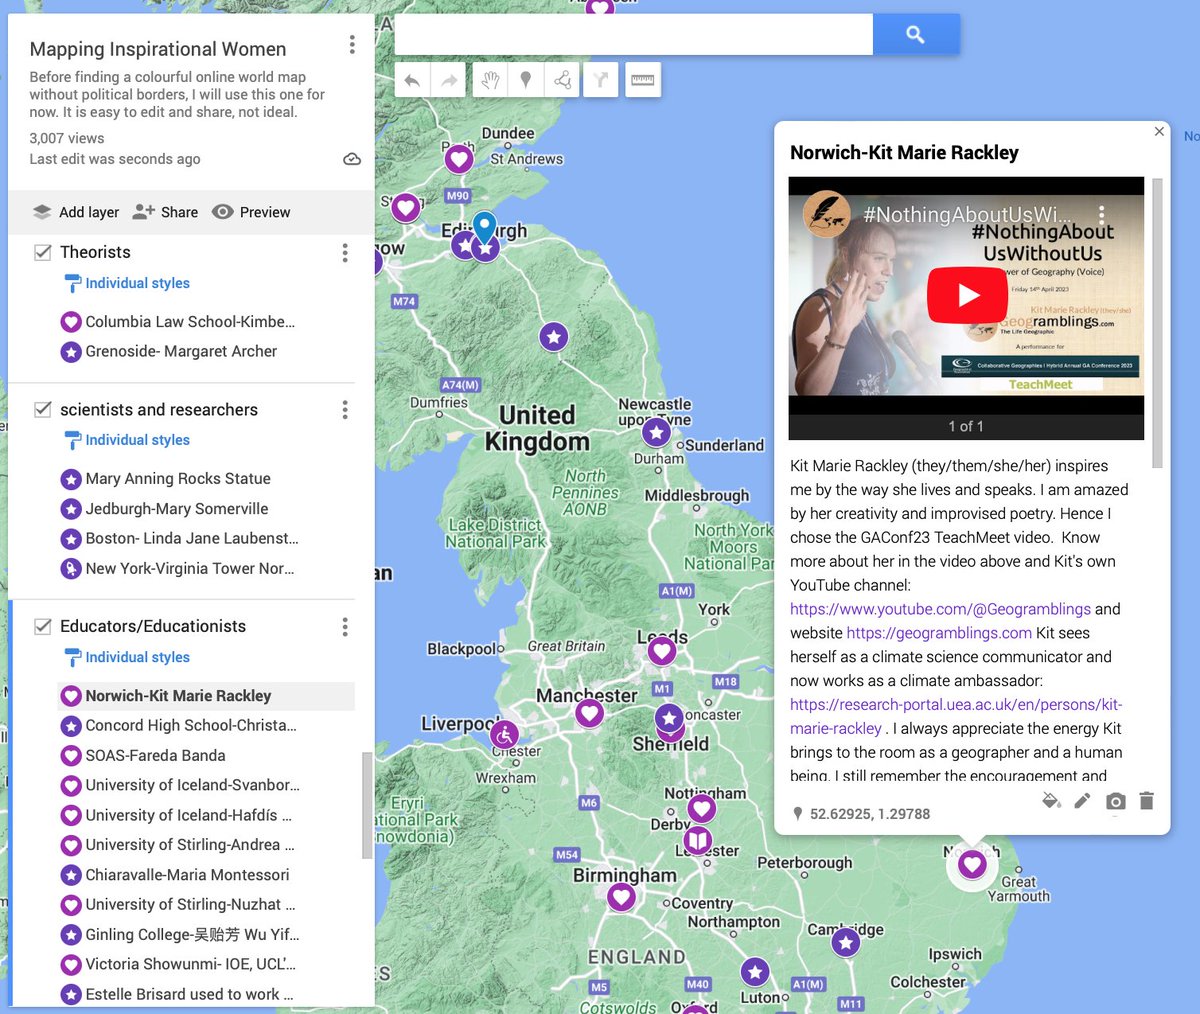This screenshot has width=1200, height=1014.
Task: Open the placemark style paint bucket
Action: point(1050,801)
